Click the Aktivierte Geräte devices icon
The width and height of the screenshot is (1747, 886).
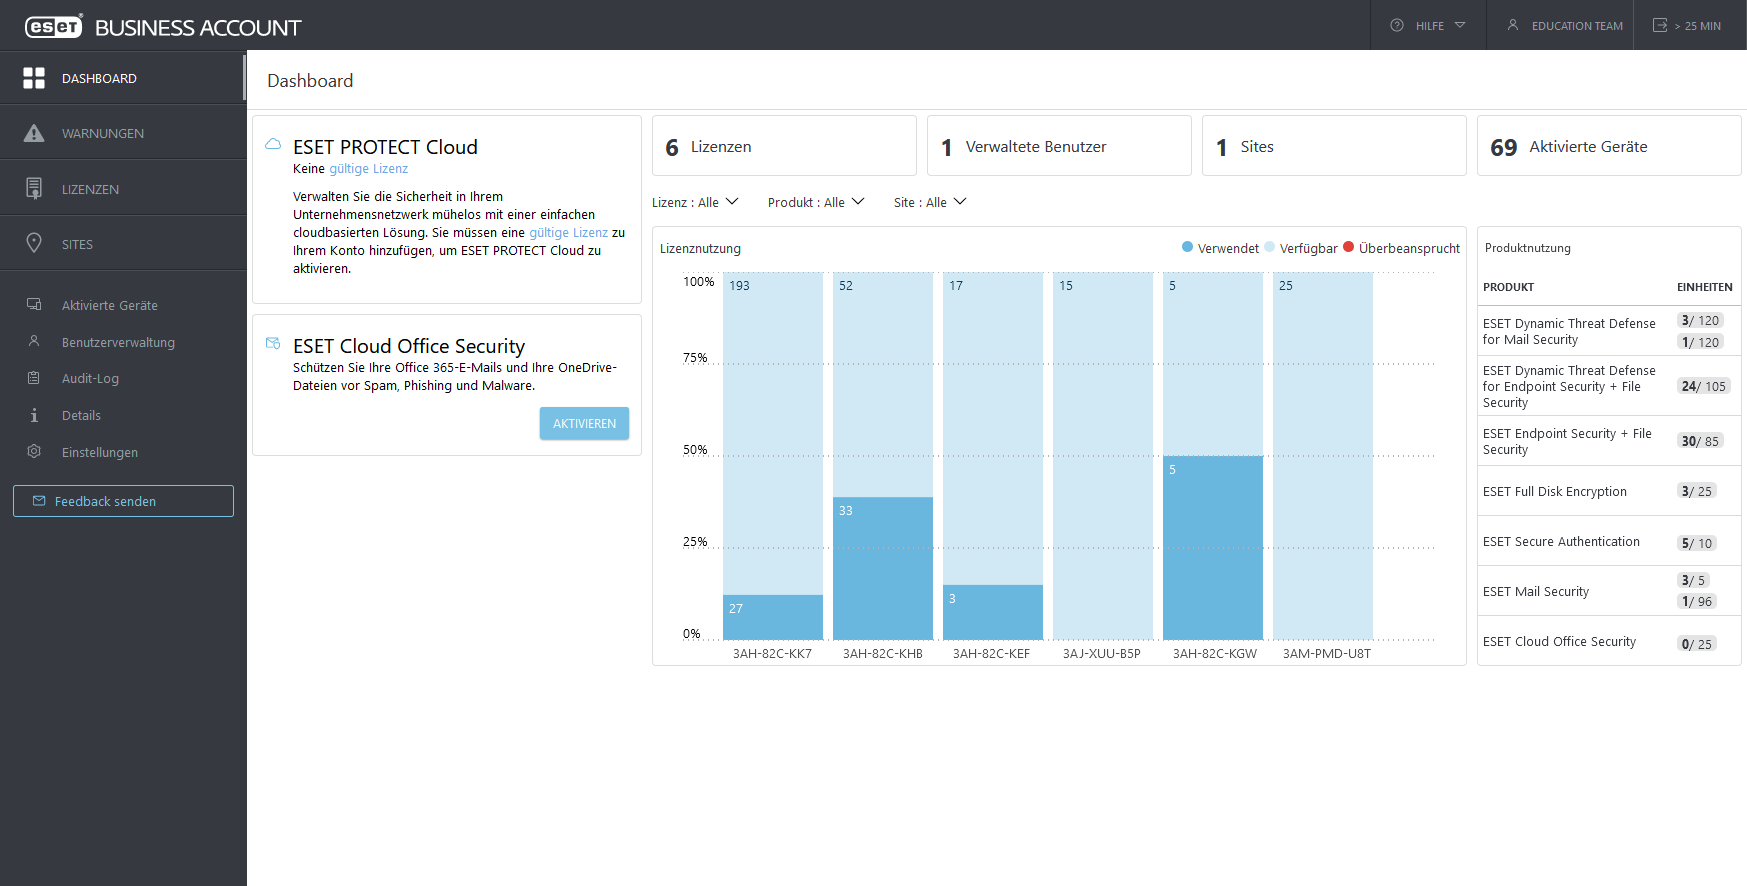(34, 304)
